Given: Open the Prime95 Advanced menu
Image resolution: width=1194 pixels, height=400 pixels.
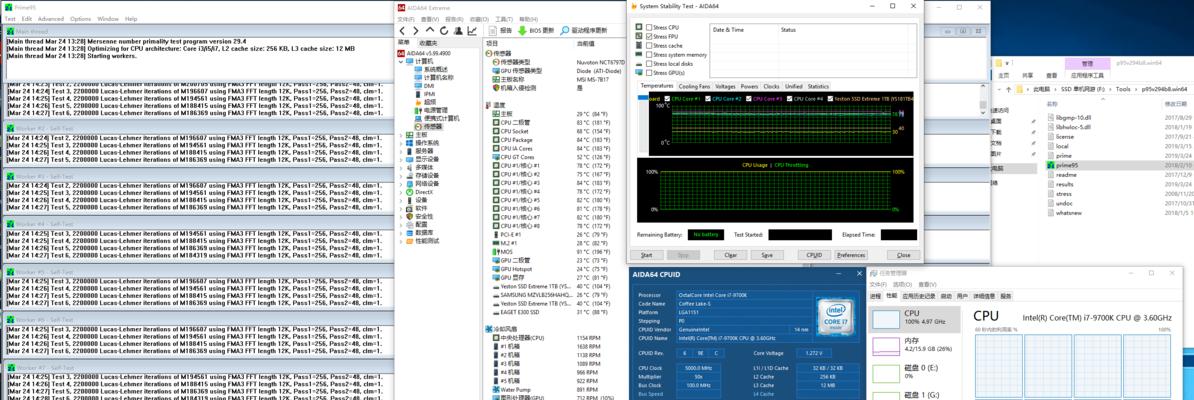Looking at the screenshot, I should [51, 18].
